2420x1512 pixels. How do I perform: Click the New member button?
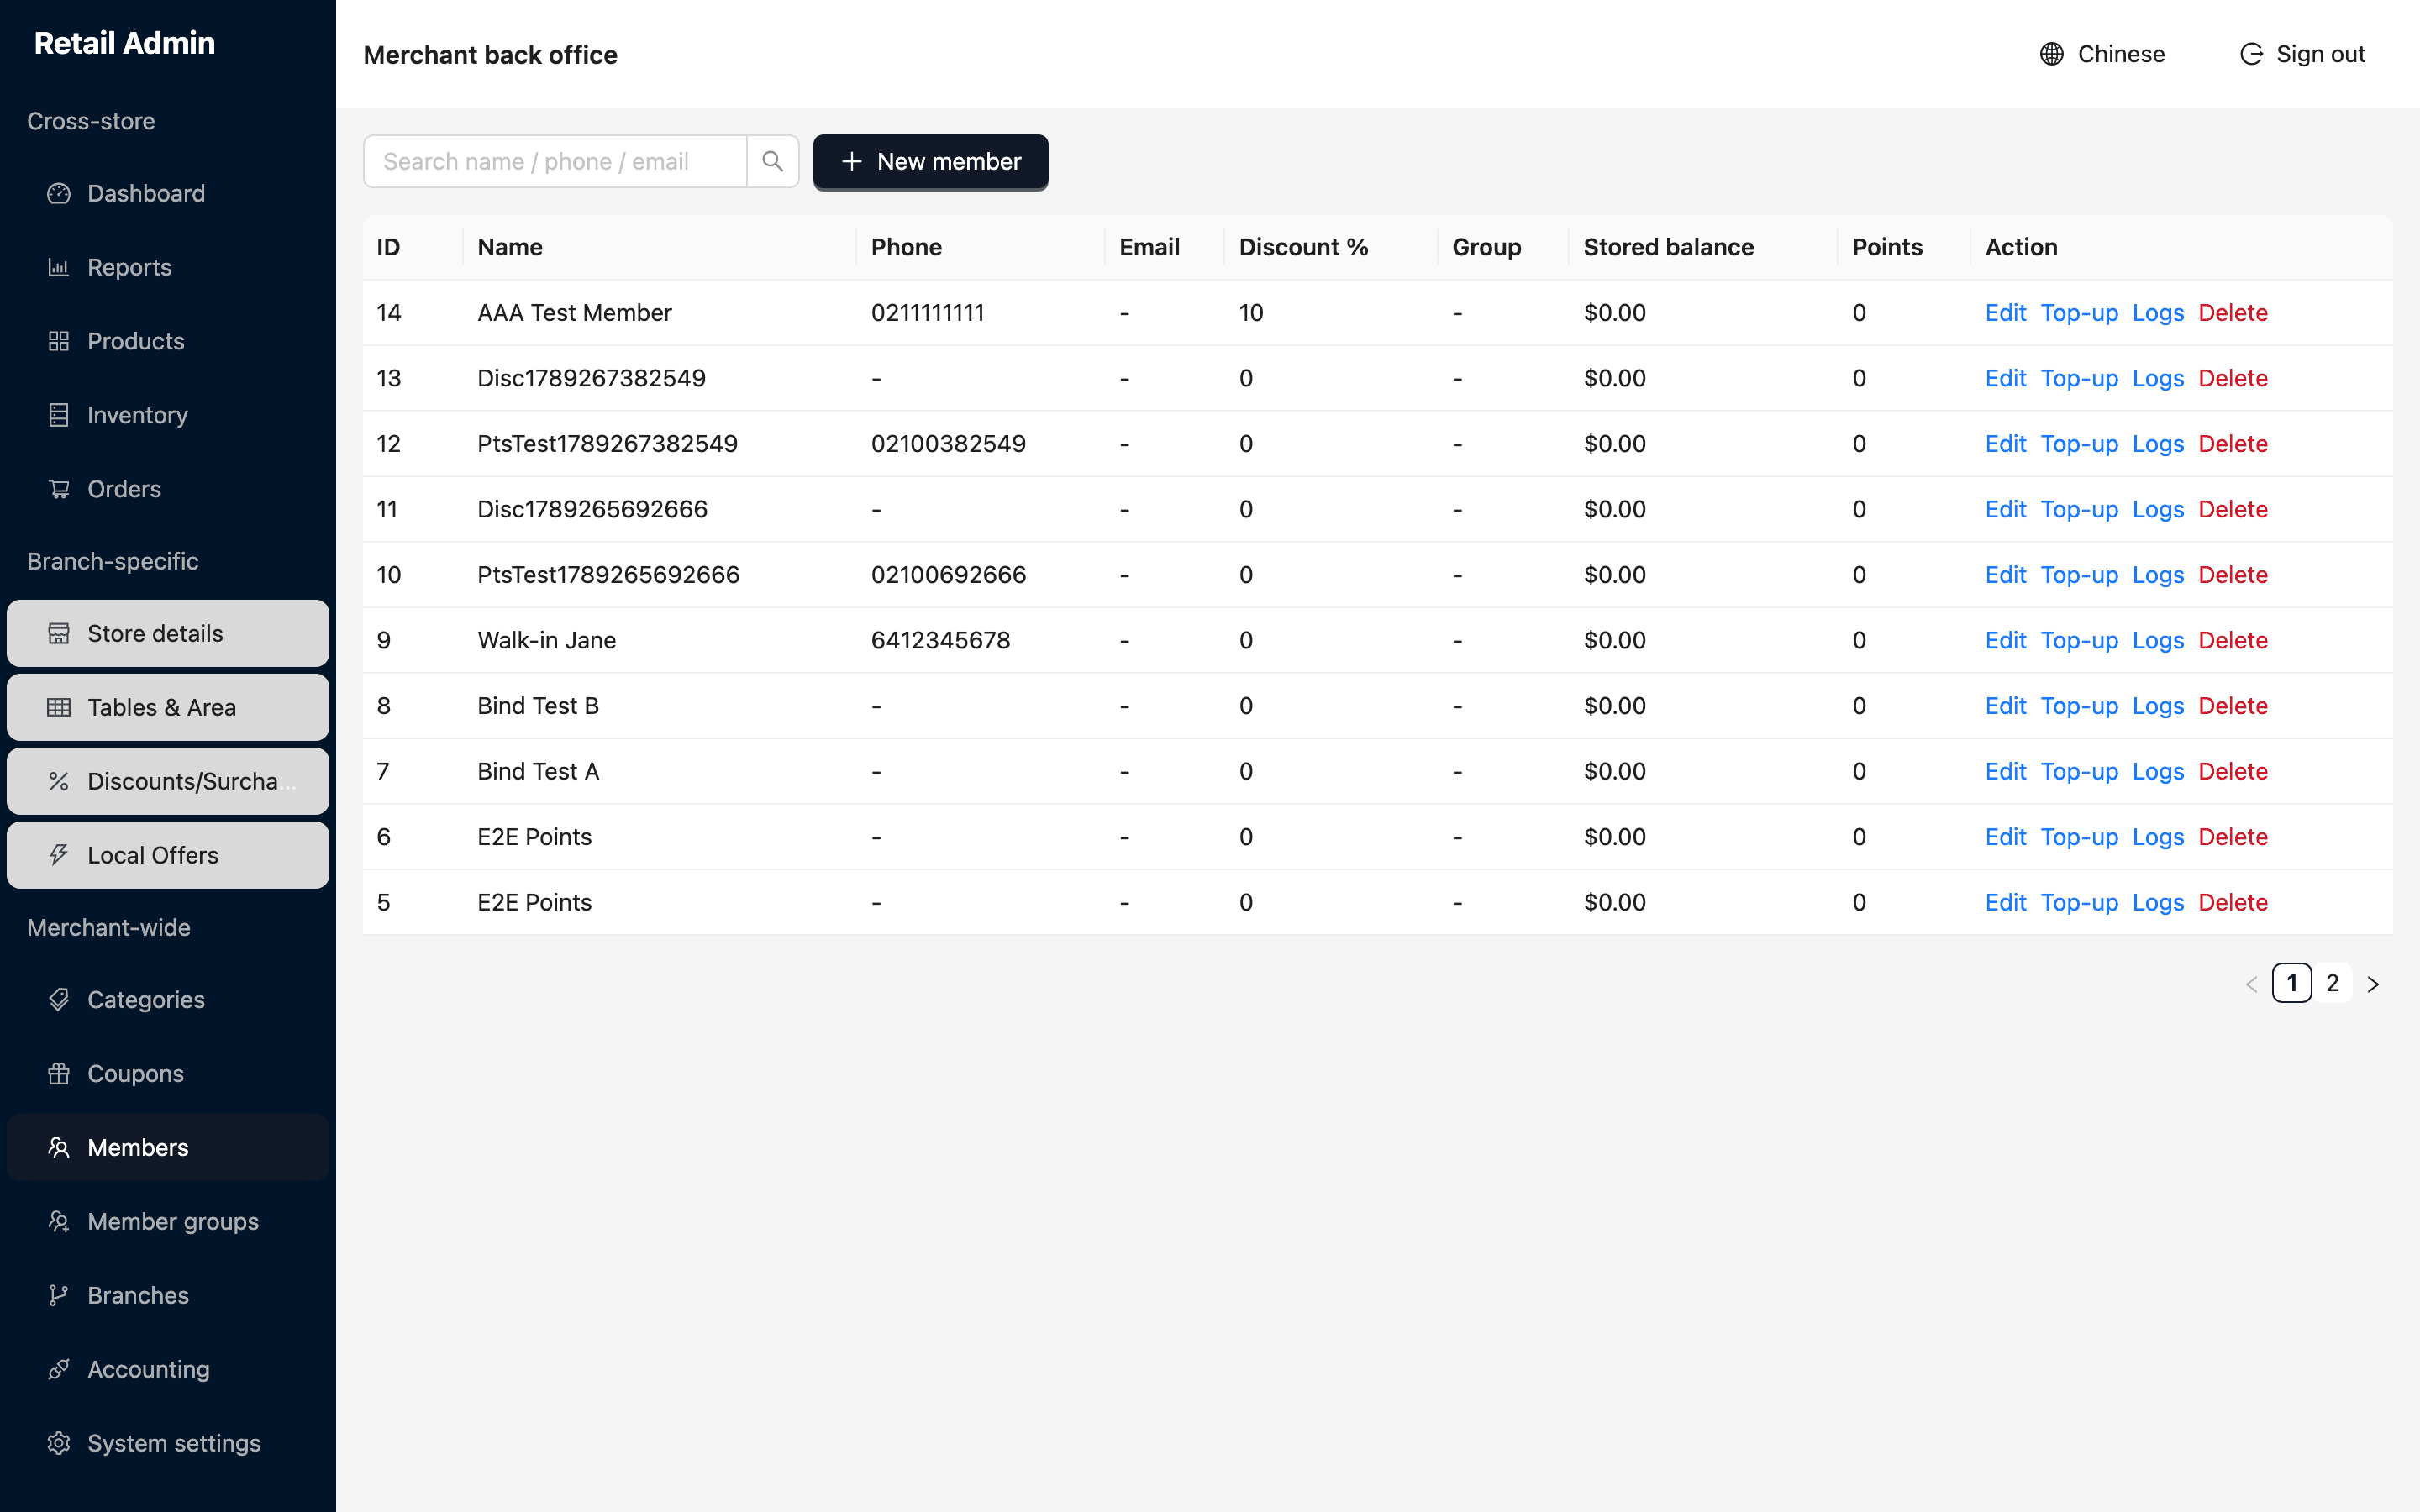point(930,161)
